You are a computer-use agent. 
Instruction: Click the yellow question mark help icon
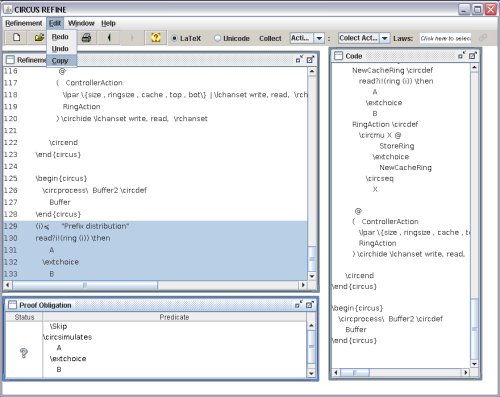pyautogui.click(x=156, y=38)
